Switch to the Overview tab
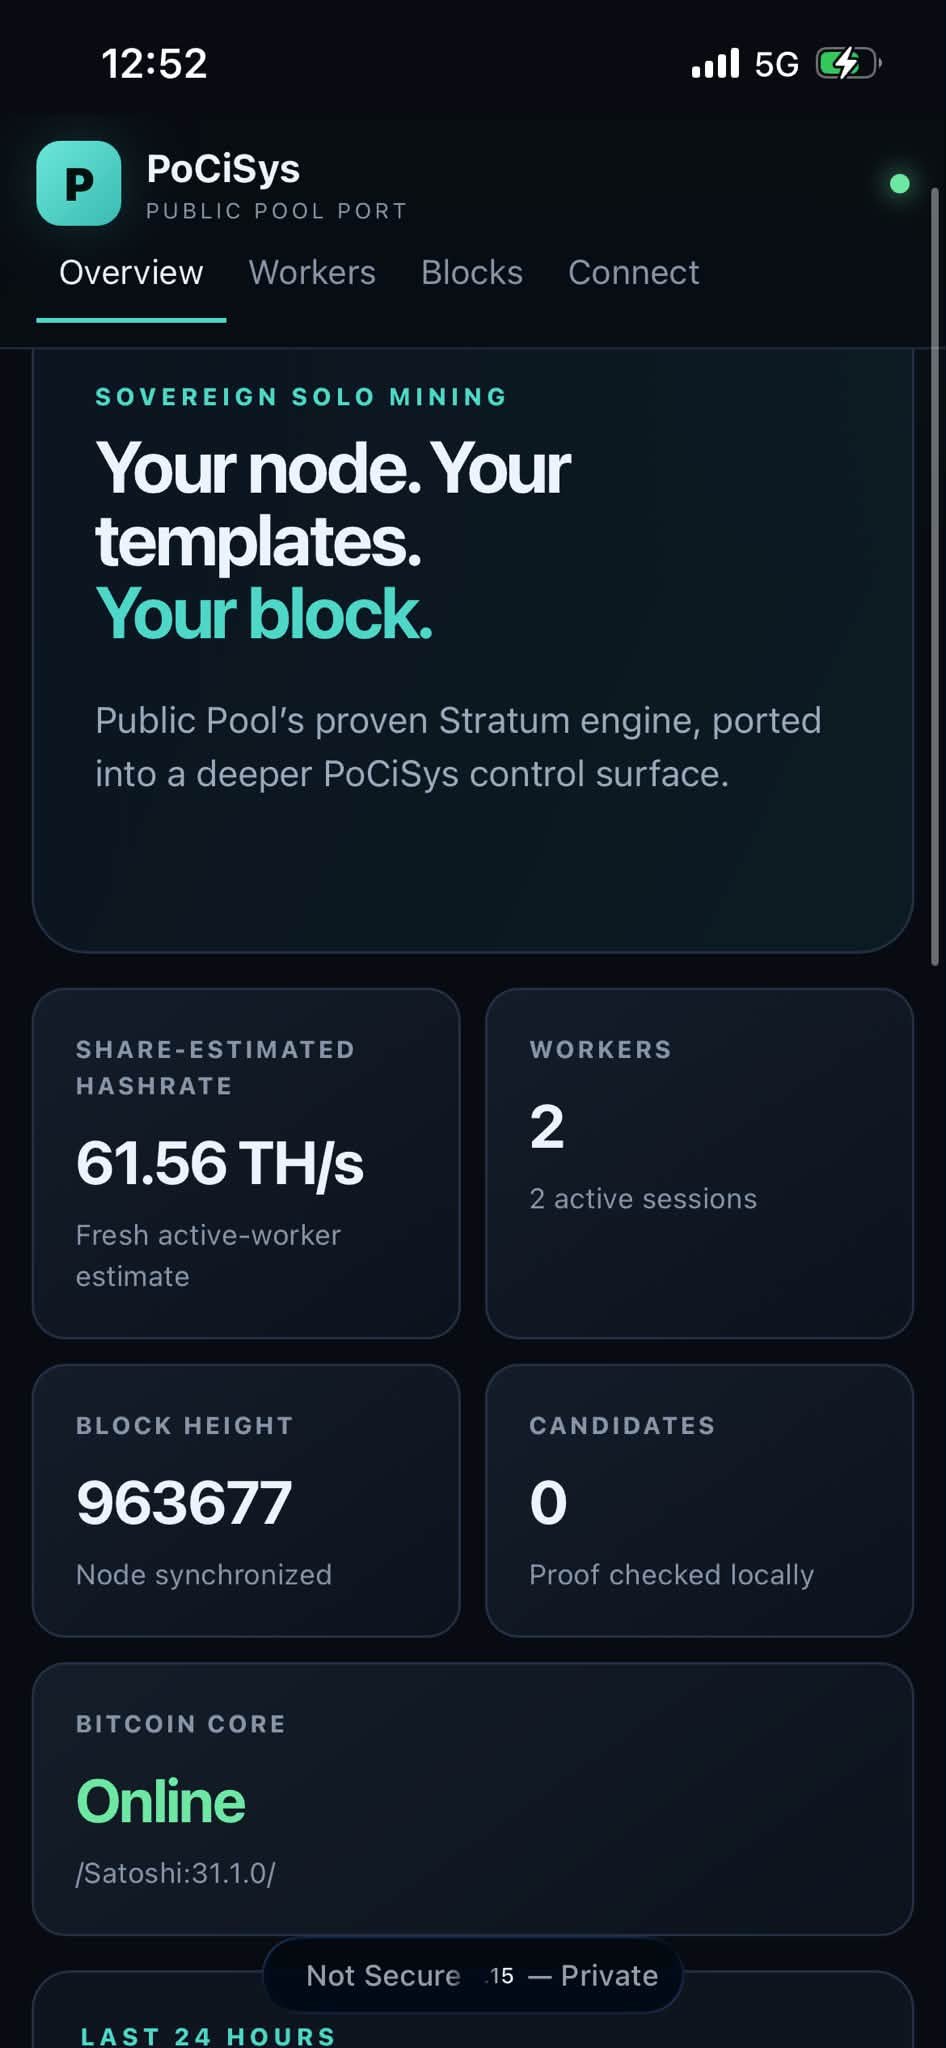Viewport: 946px width, 2048px height. click(x=131, y=273)
